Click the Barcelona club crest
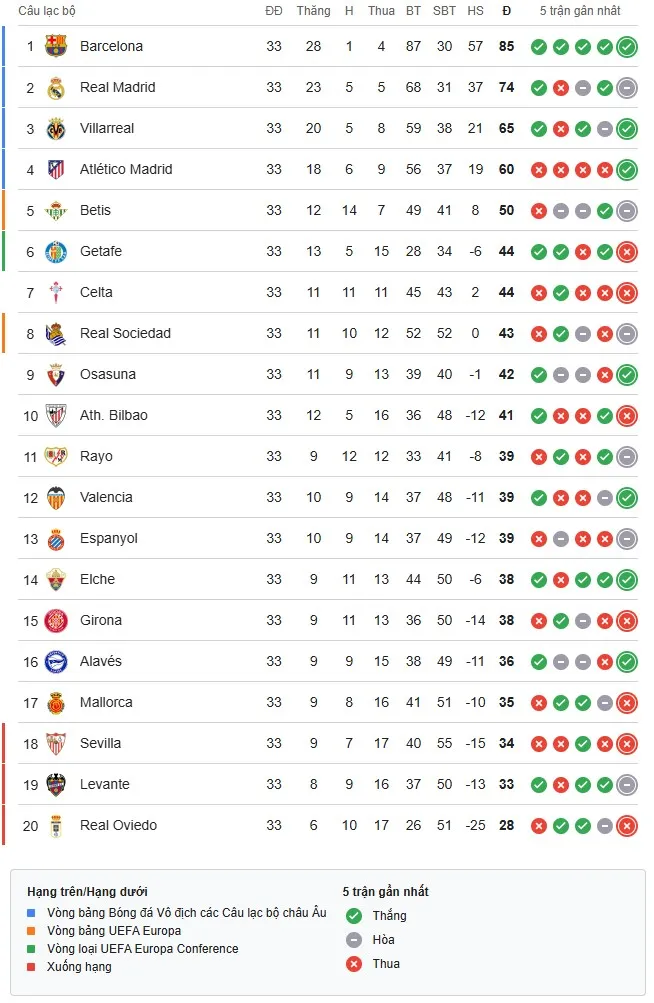Image resolution: width=654 pixels, height=1003 pixels. tap(58, 46)
